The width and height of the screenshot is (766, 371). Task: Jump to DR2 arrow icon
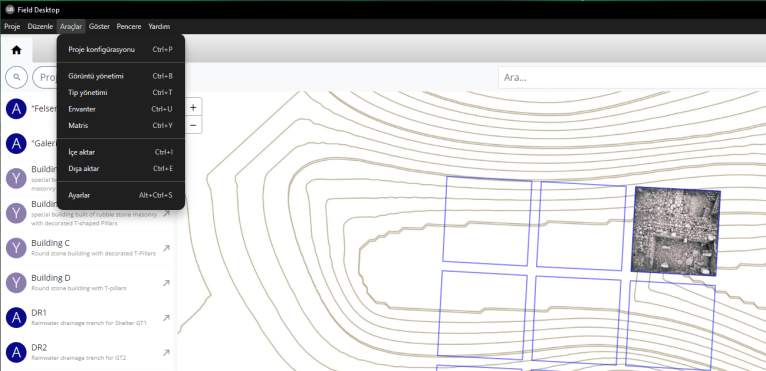[166, 352]
